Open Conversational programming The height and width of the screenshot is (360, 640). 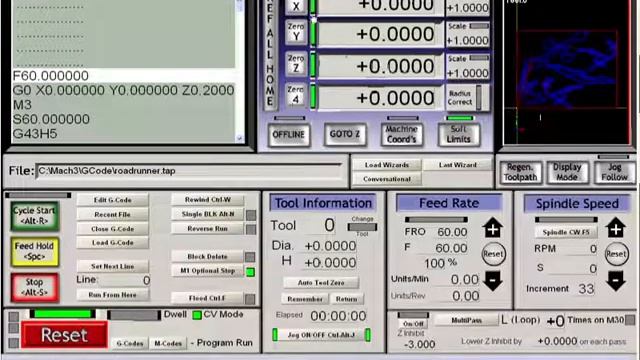click(x=387, y=179)
